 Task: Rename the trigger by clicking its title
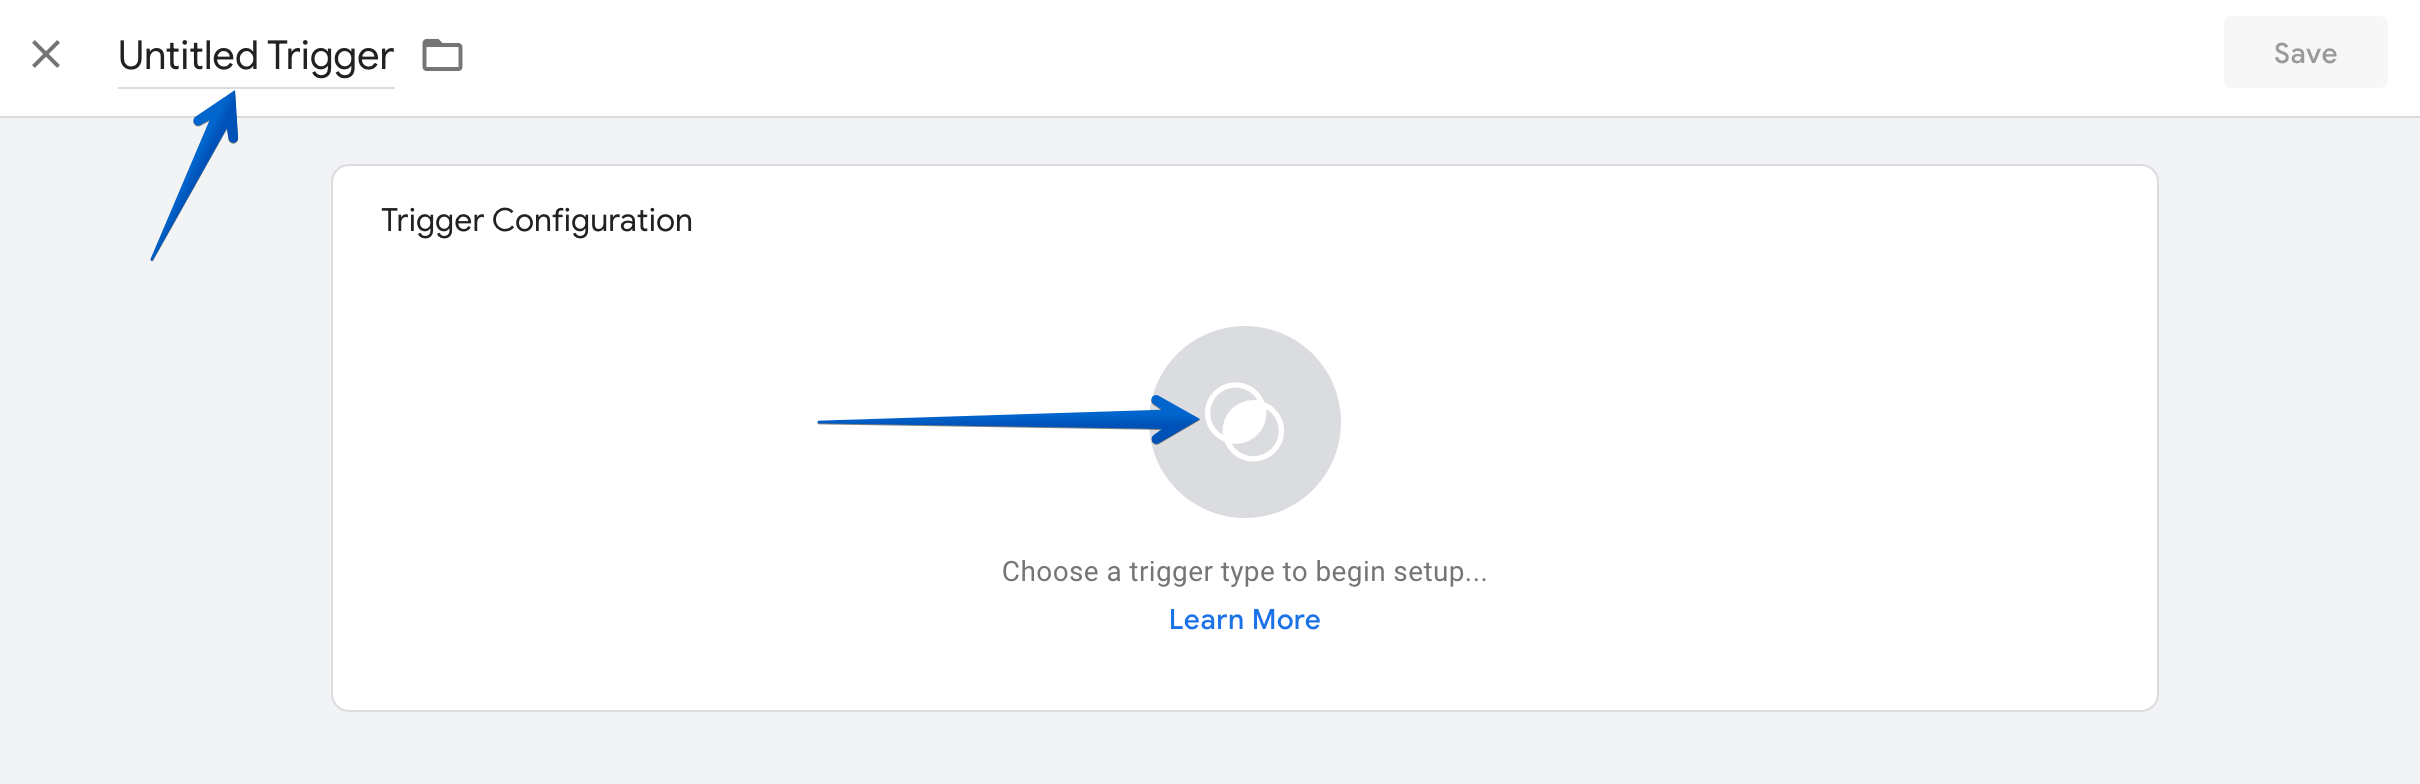pos(256,56)
